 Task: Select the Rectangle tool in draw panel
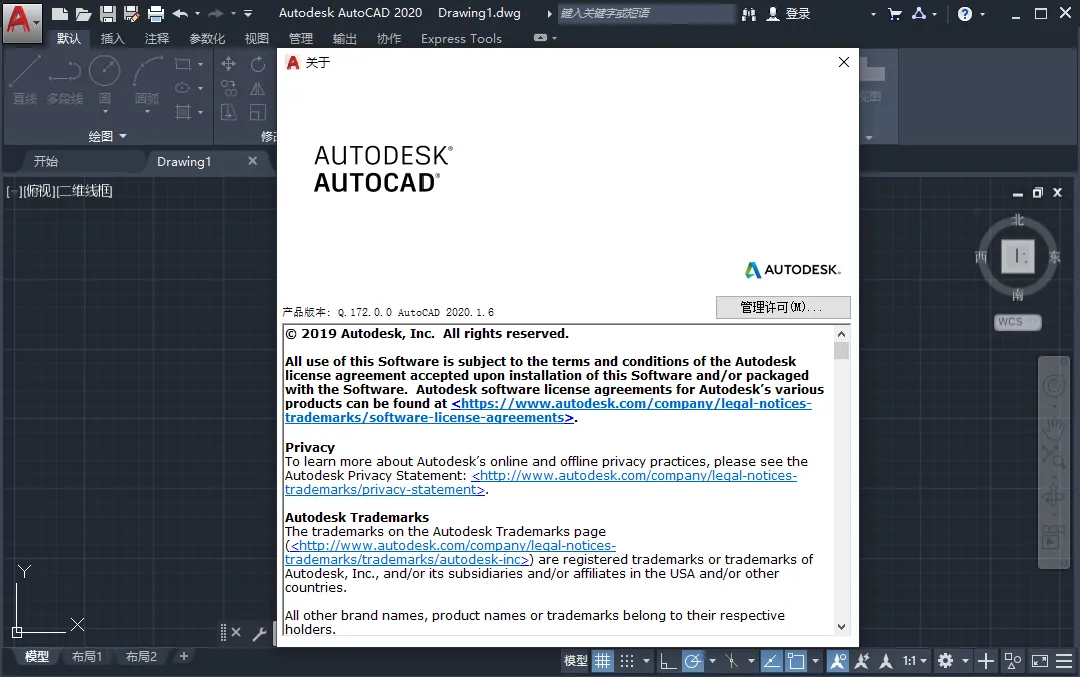click(183, 64)
